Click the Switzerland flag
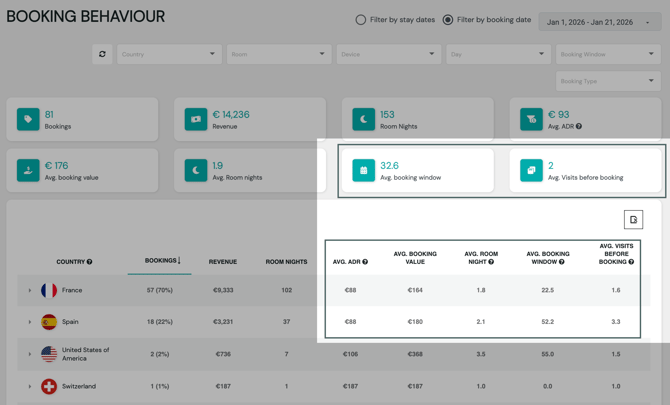The width and height of the screenshot is (670, 405). point(49,386)
